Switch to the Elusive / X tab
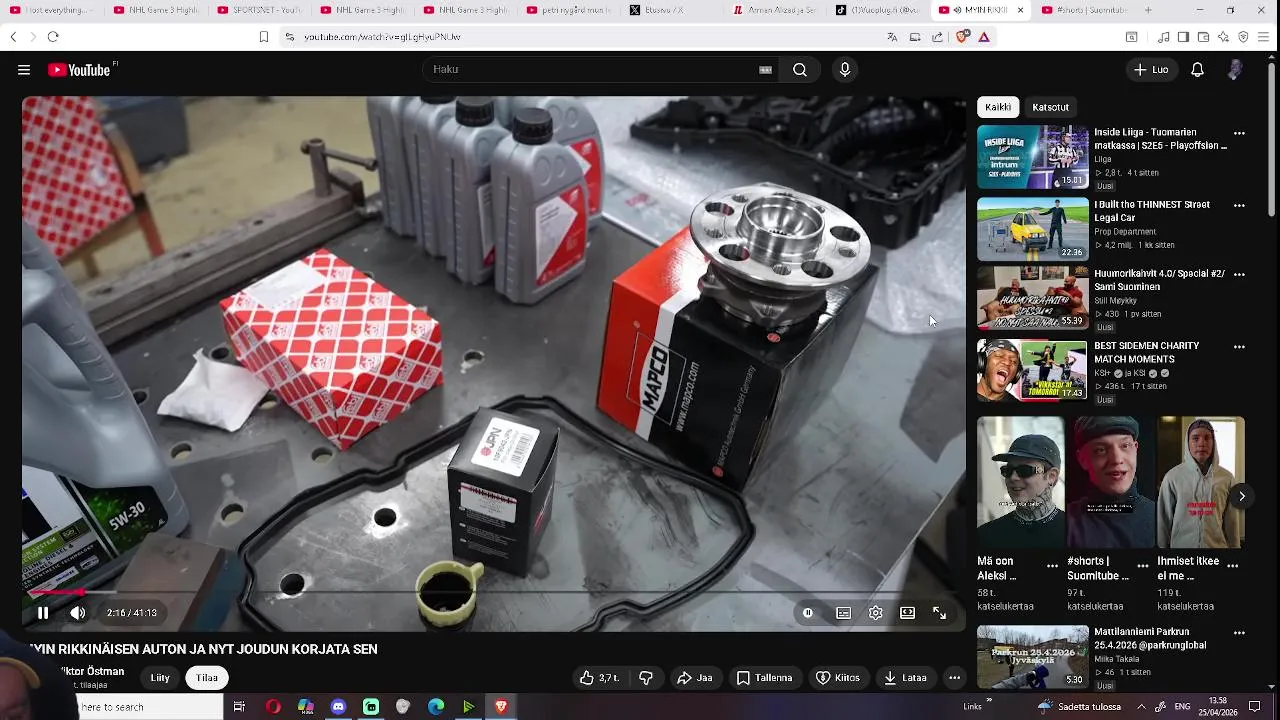Viewport: 1280px width, 720px height. (x=670, y=10)
